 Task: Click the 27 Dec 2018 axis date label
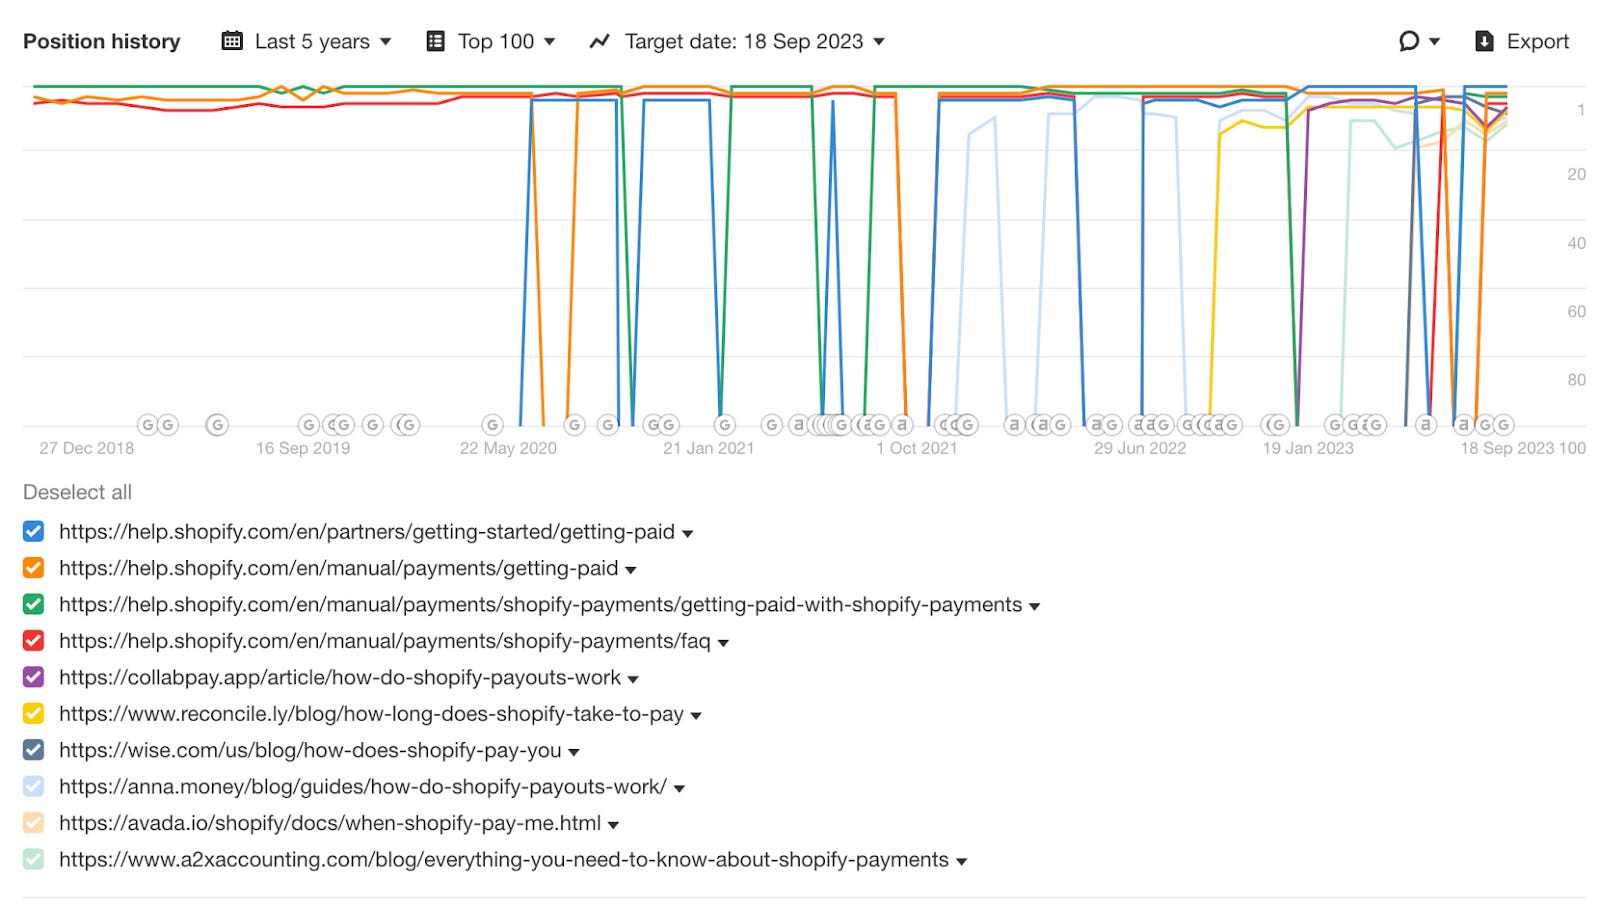click(87, 448)
